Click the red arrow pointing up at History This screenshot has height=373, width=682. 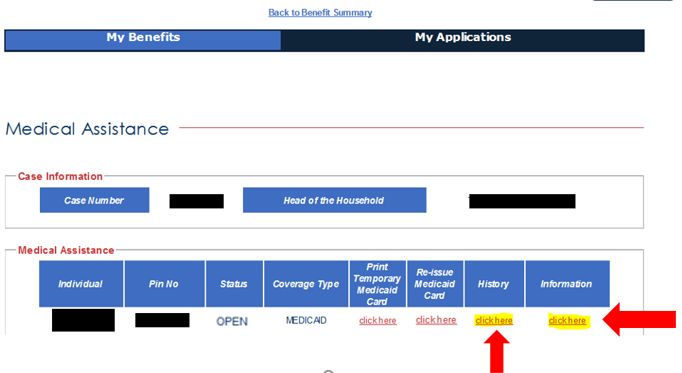point(497,352)
